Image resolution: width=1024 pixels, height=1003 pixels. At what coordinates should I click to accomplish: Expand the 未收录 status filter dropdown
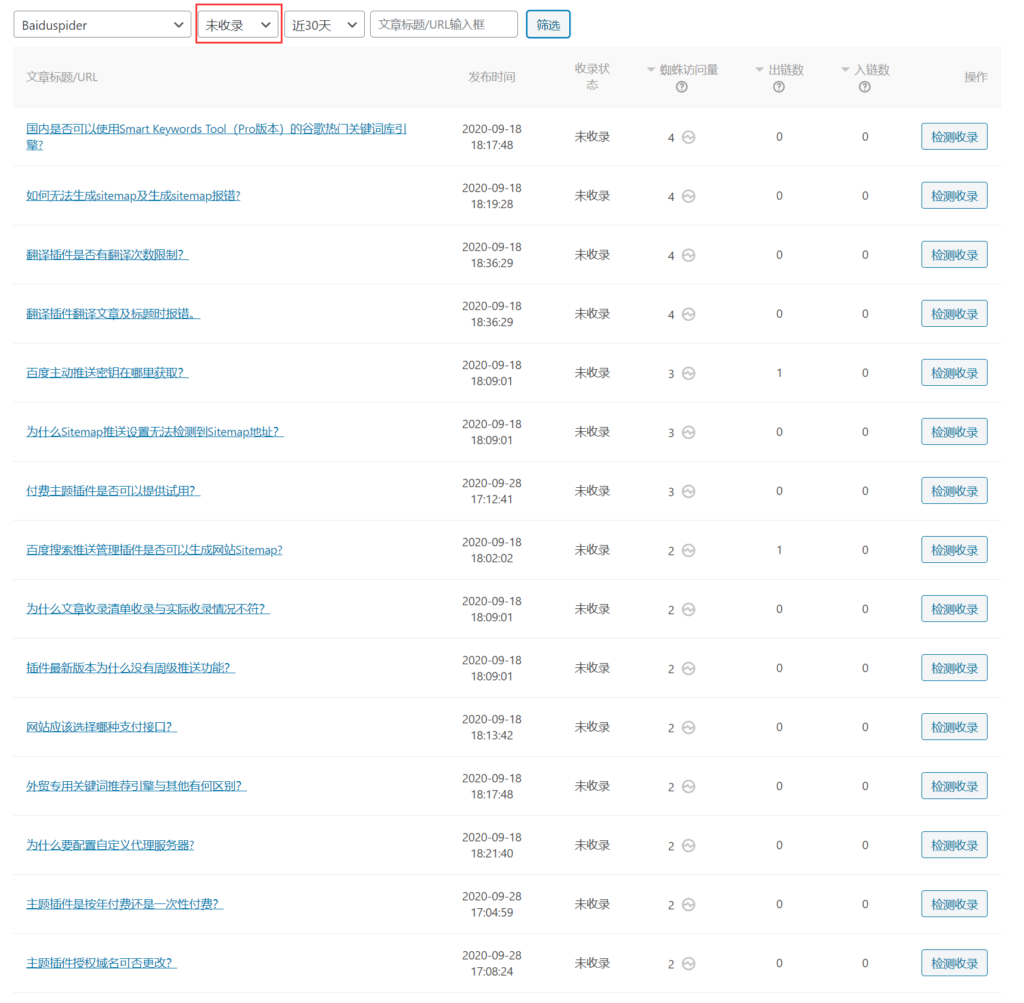(x=239, y=25)
